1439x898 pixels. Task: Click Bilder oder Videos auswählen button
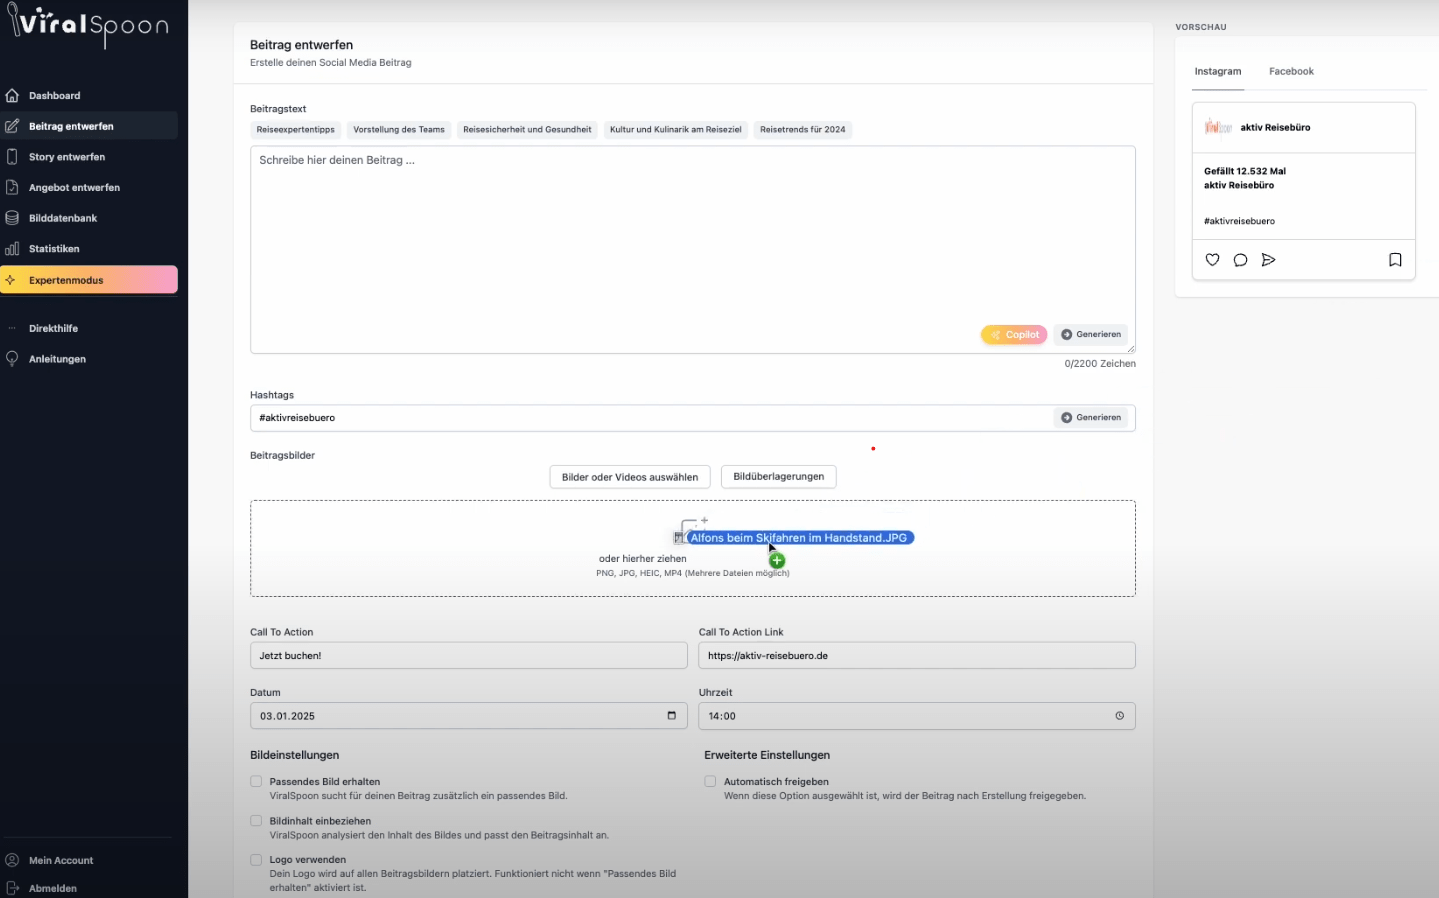point(629,477)
